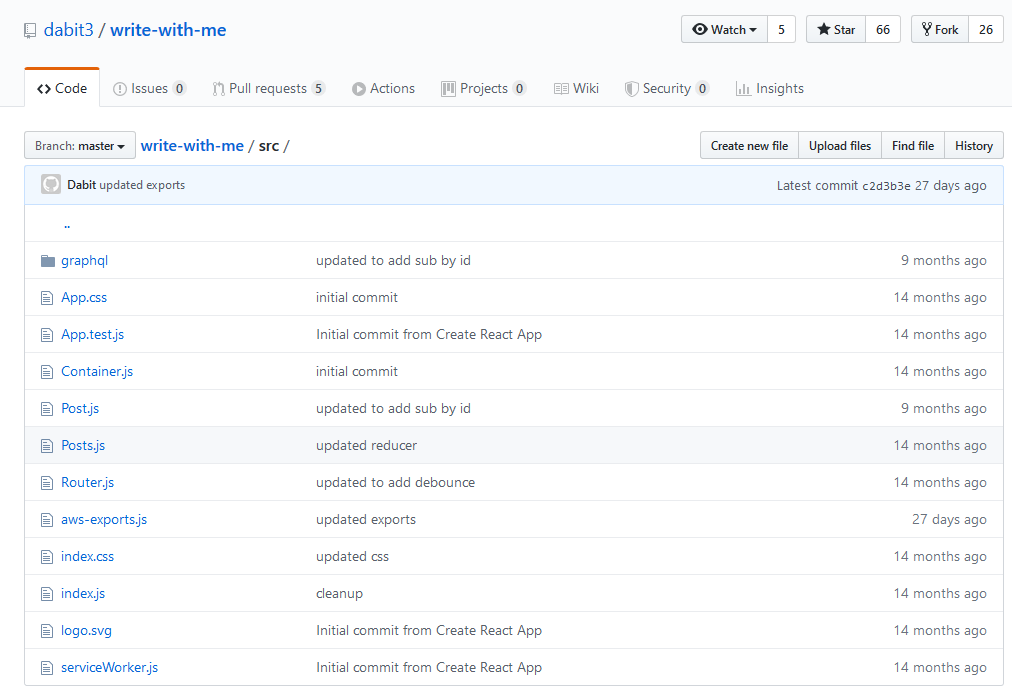Star the write-with-me repository
Screen dimensions: 1012x696
(834, 29)
